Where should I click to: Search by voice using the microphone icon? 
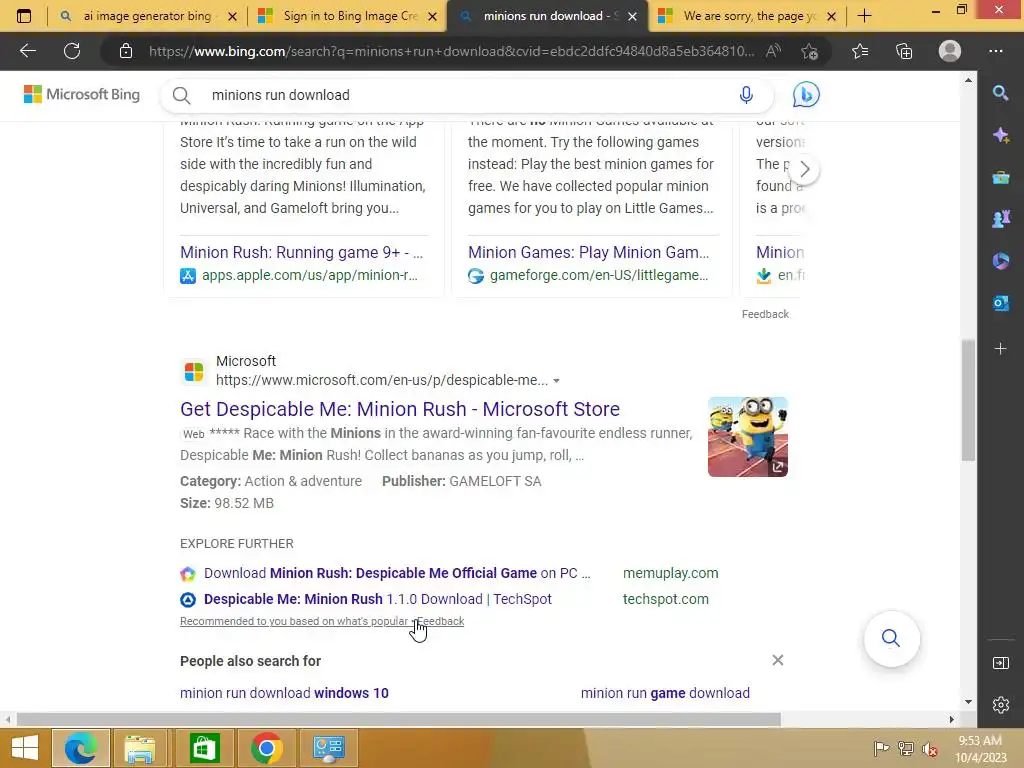pyautogui.click(x=746, y=95)
